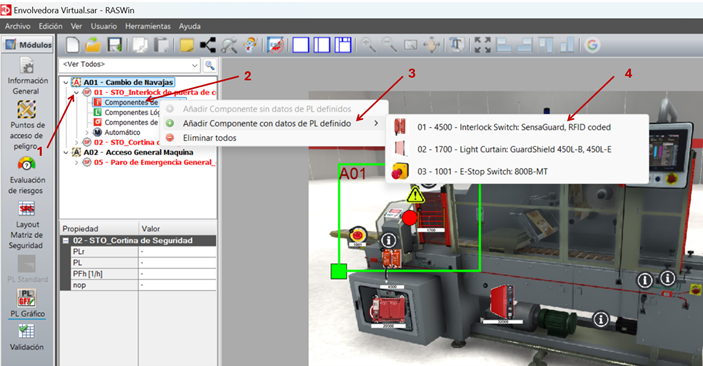Open the Ayuda menu
Image resolution: width=703 pixels, height=366 pixels.
click(190, 26)
